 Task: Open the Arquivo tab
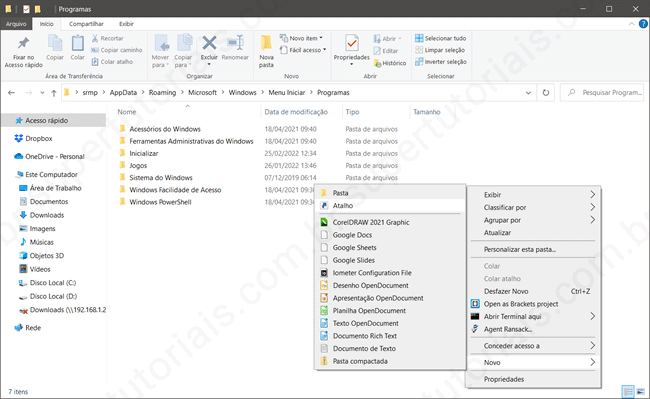pyautogui.click(x=16, y=24)
